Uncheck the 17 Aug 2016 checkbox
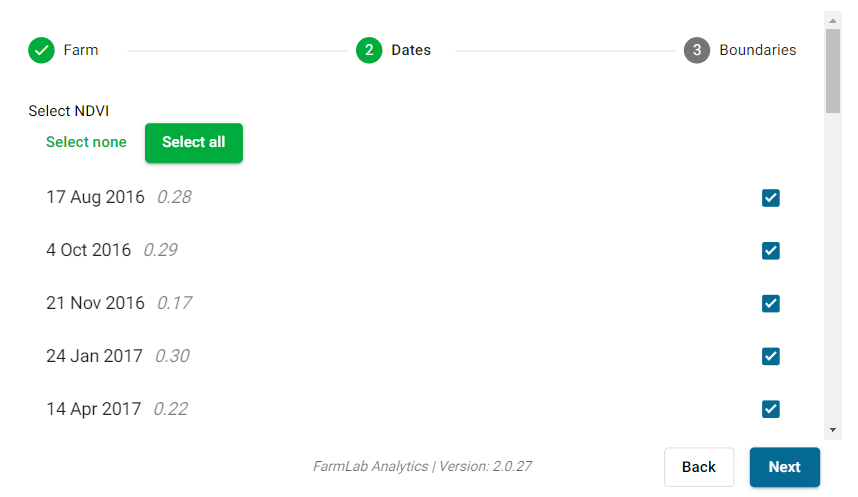Viewport: 858px width, 497px height. tap(771, 198)
